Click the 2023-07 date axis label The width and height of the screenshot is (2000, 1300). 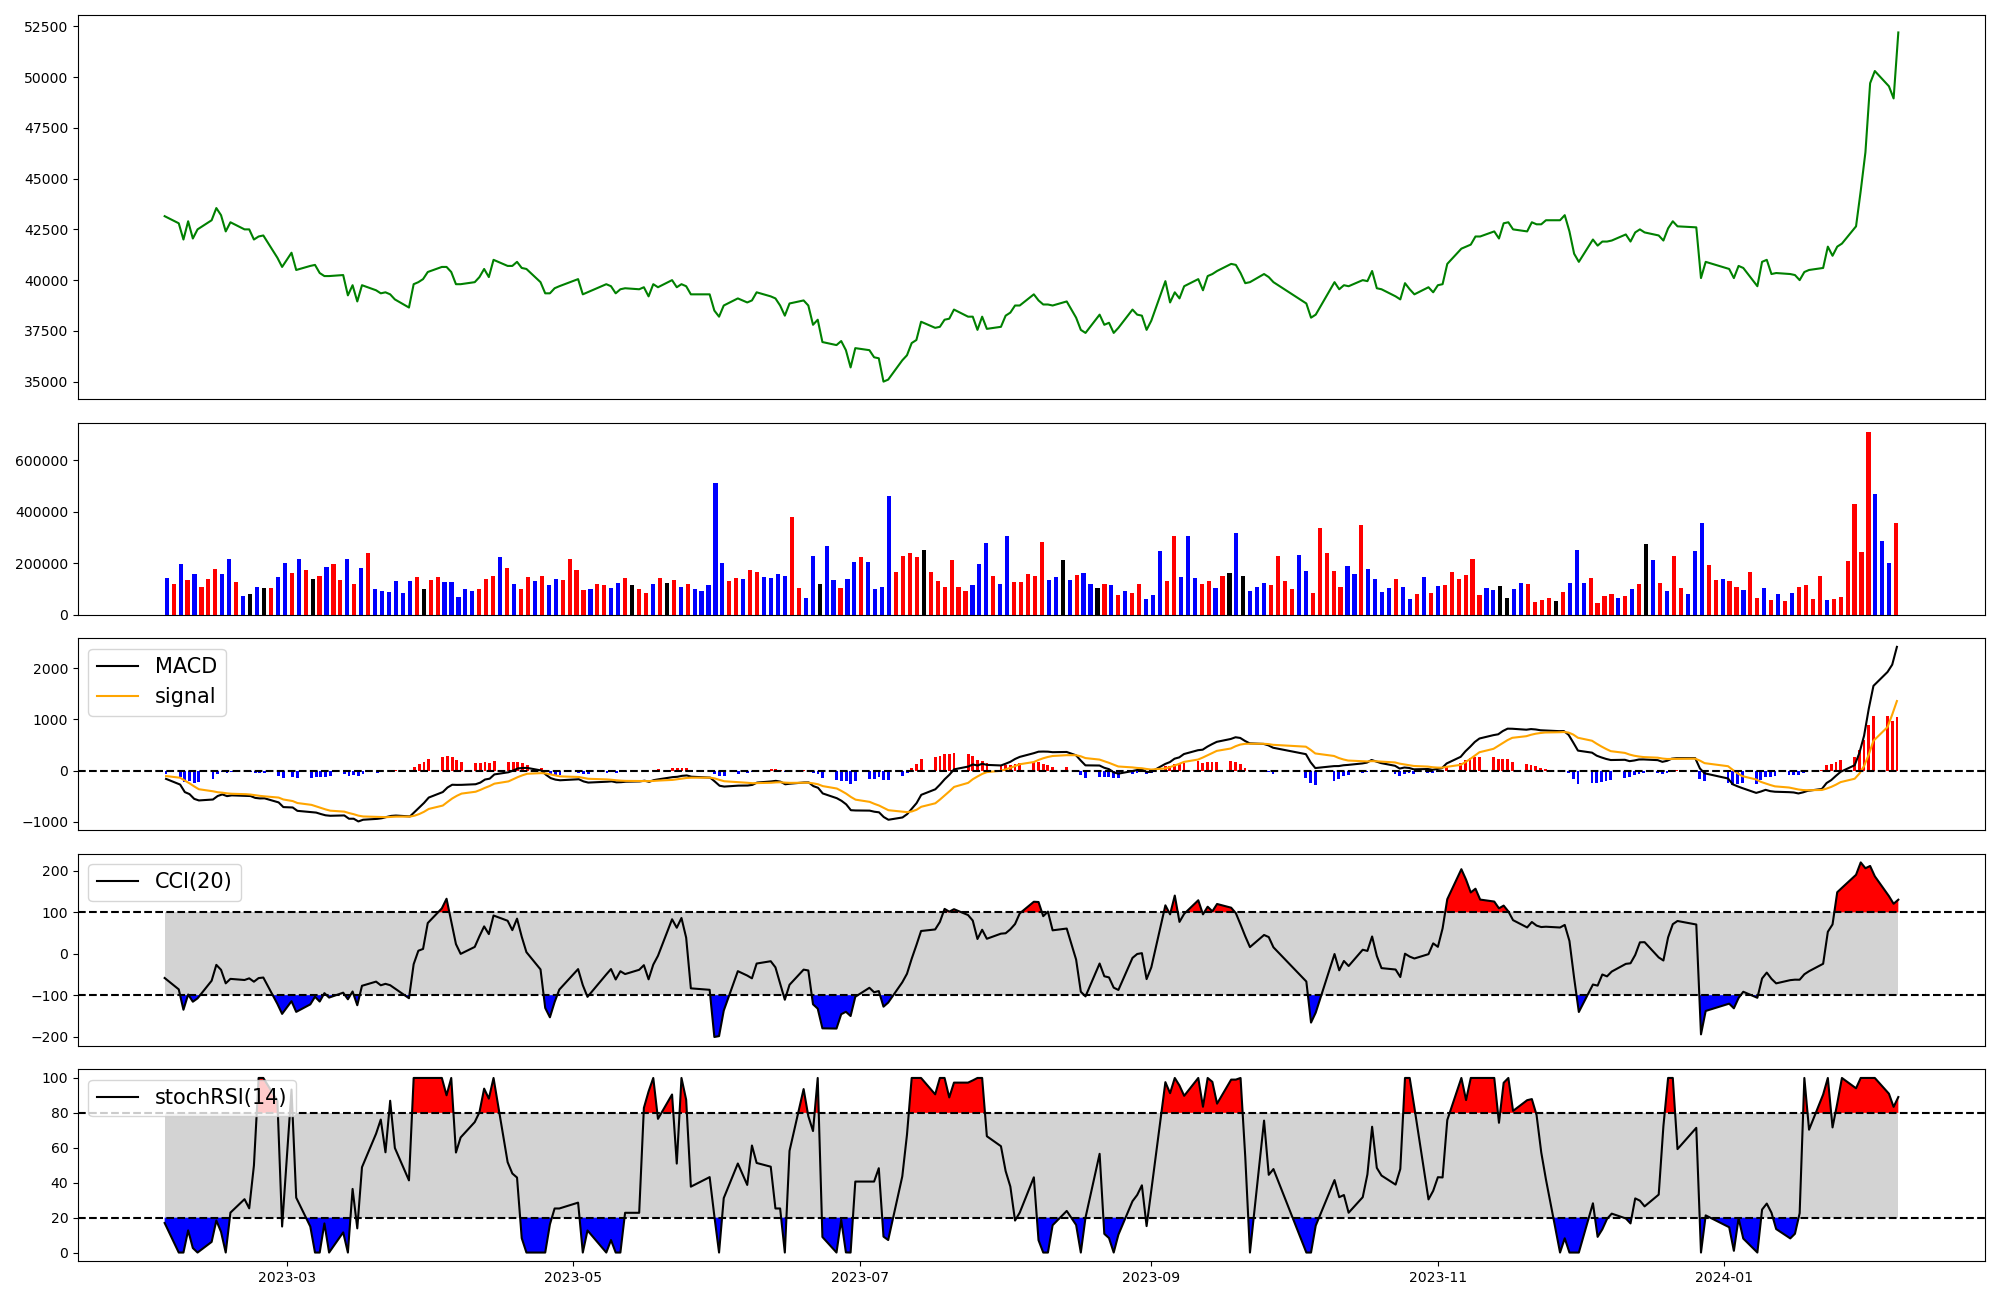point(860,1276)
